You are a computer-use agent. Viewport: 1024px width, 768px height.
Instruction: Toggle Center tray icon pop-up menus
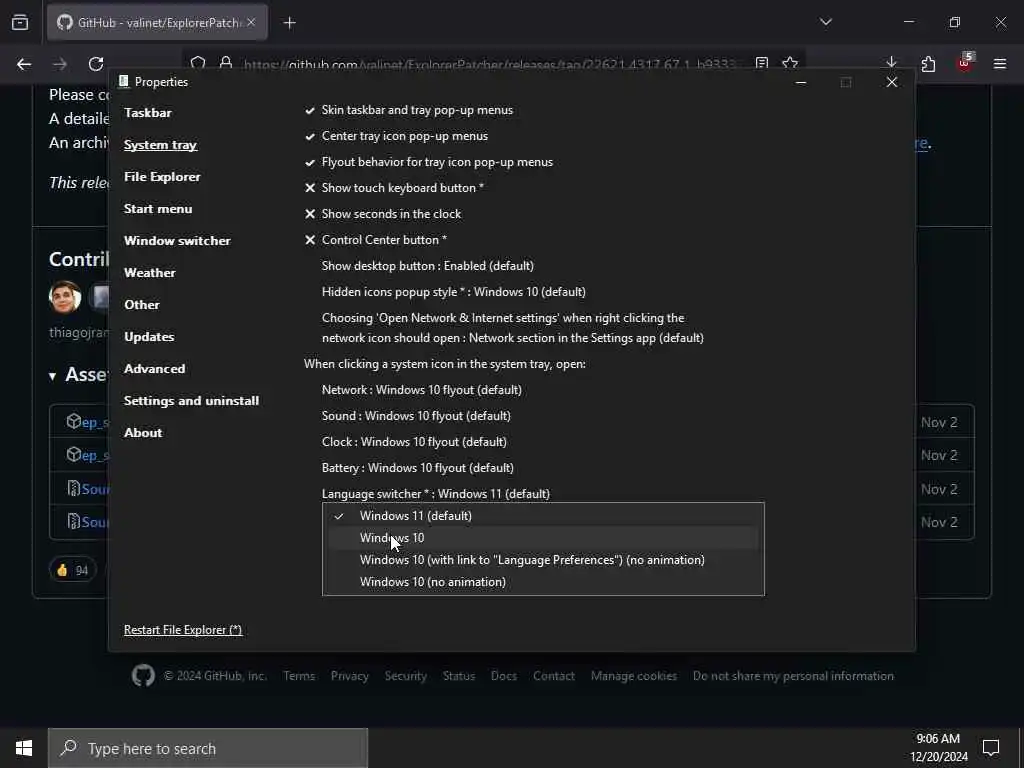[396, 136]
